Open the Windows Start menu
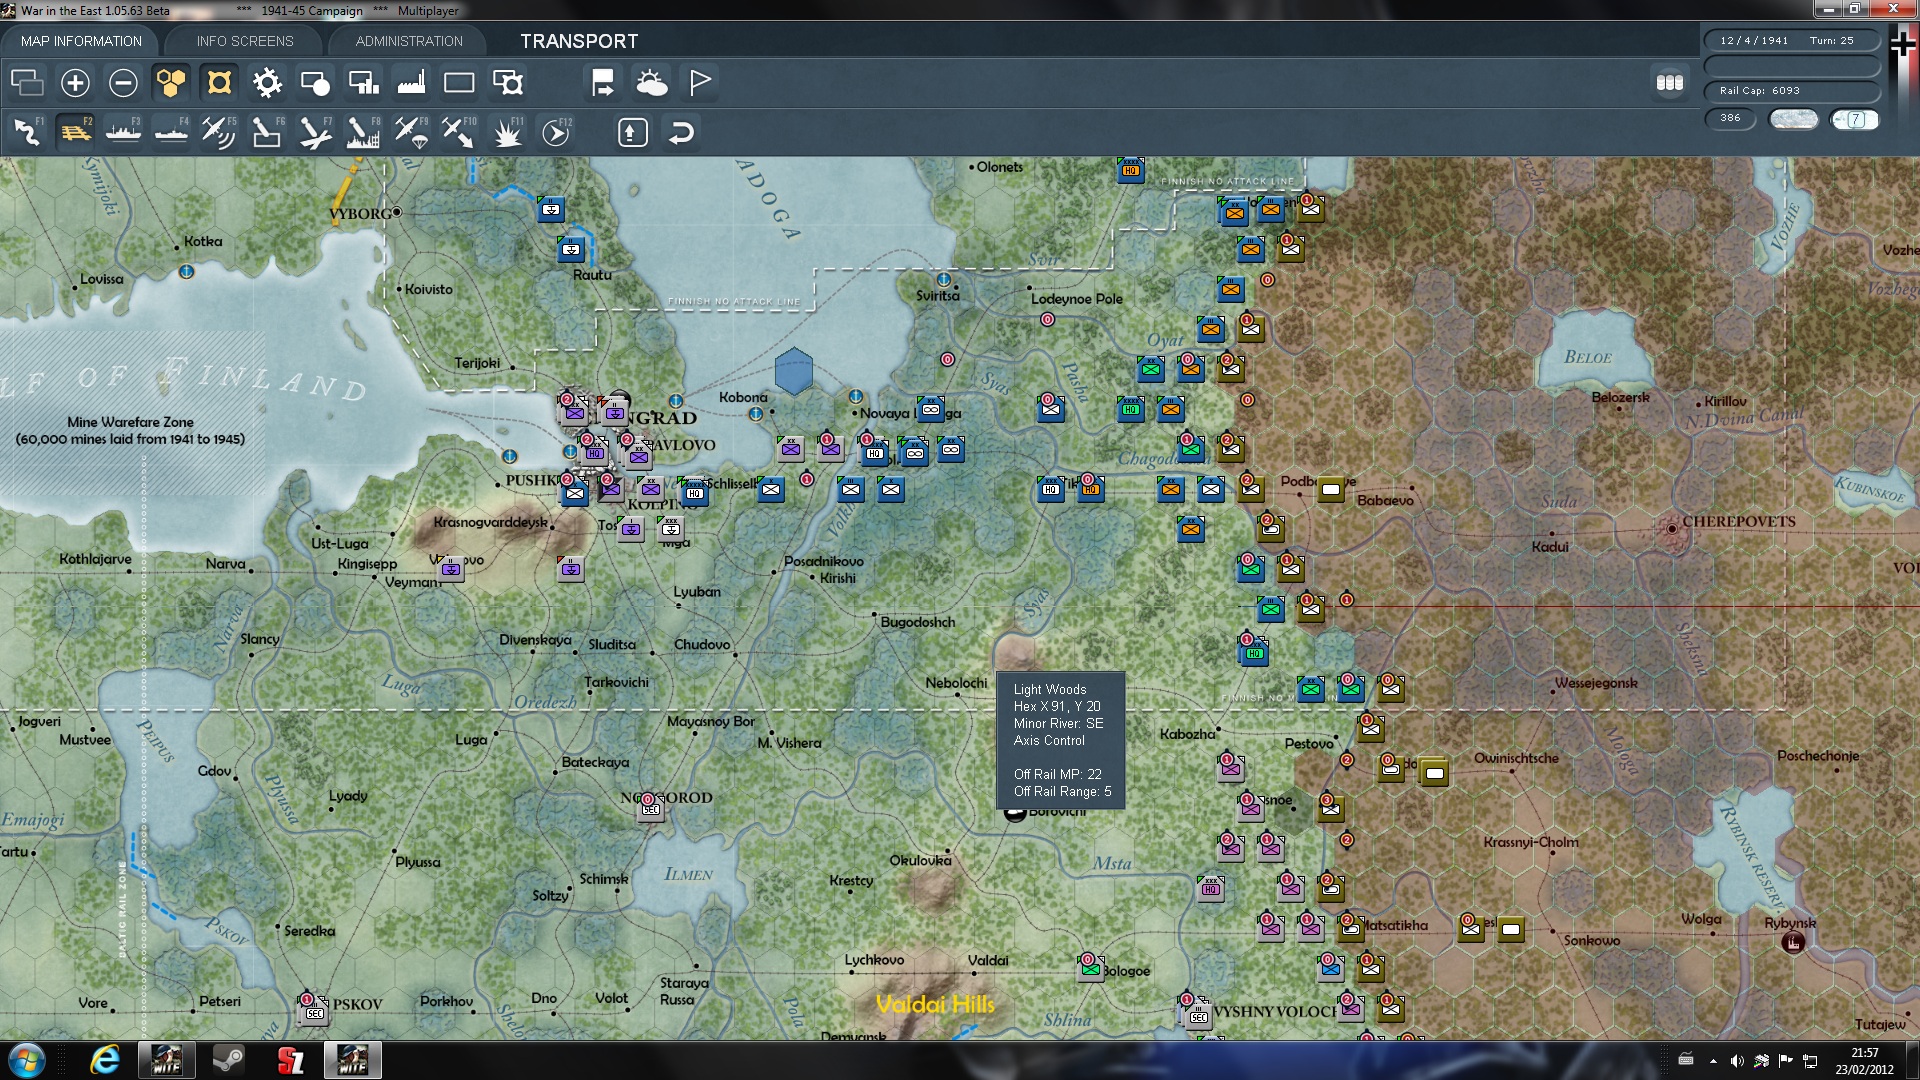Viewport: 1920px width, 1080px height. pos(26,1060)
